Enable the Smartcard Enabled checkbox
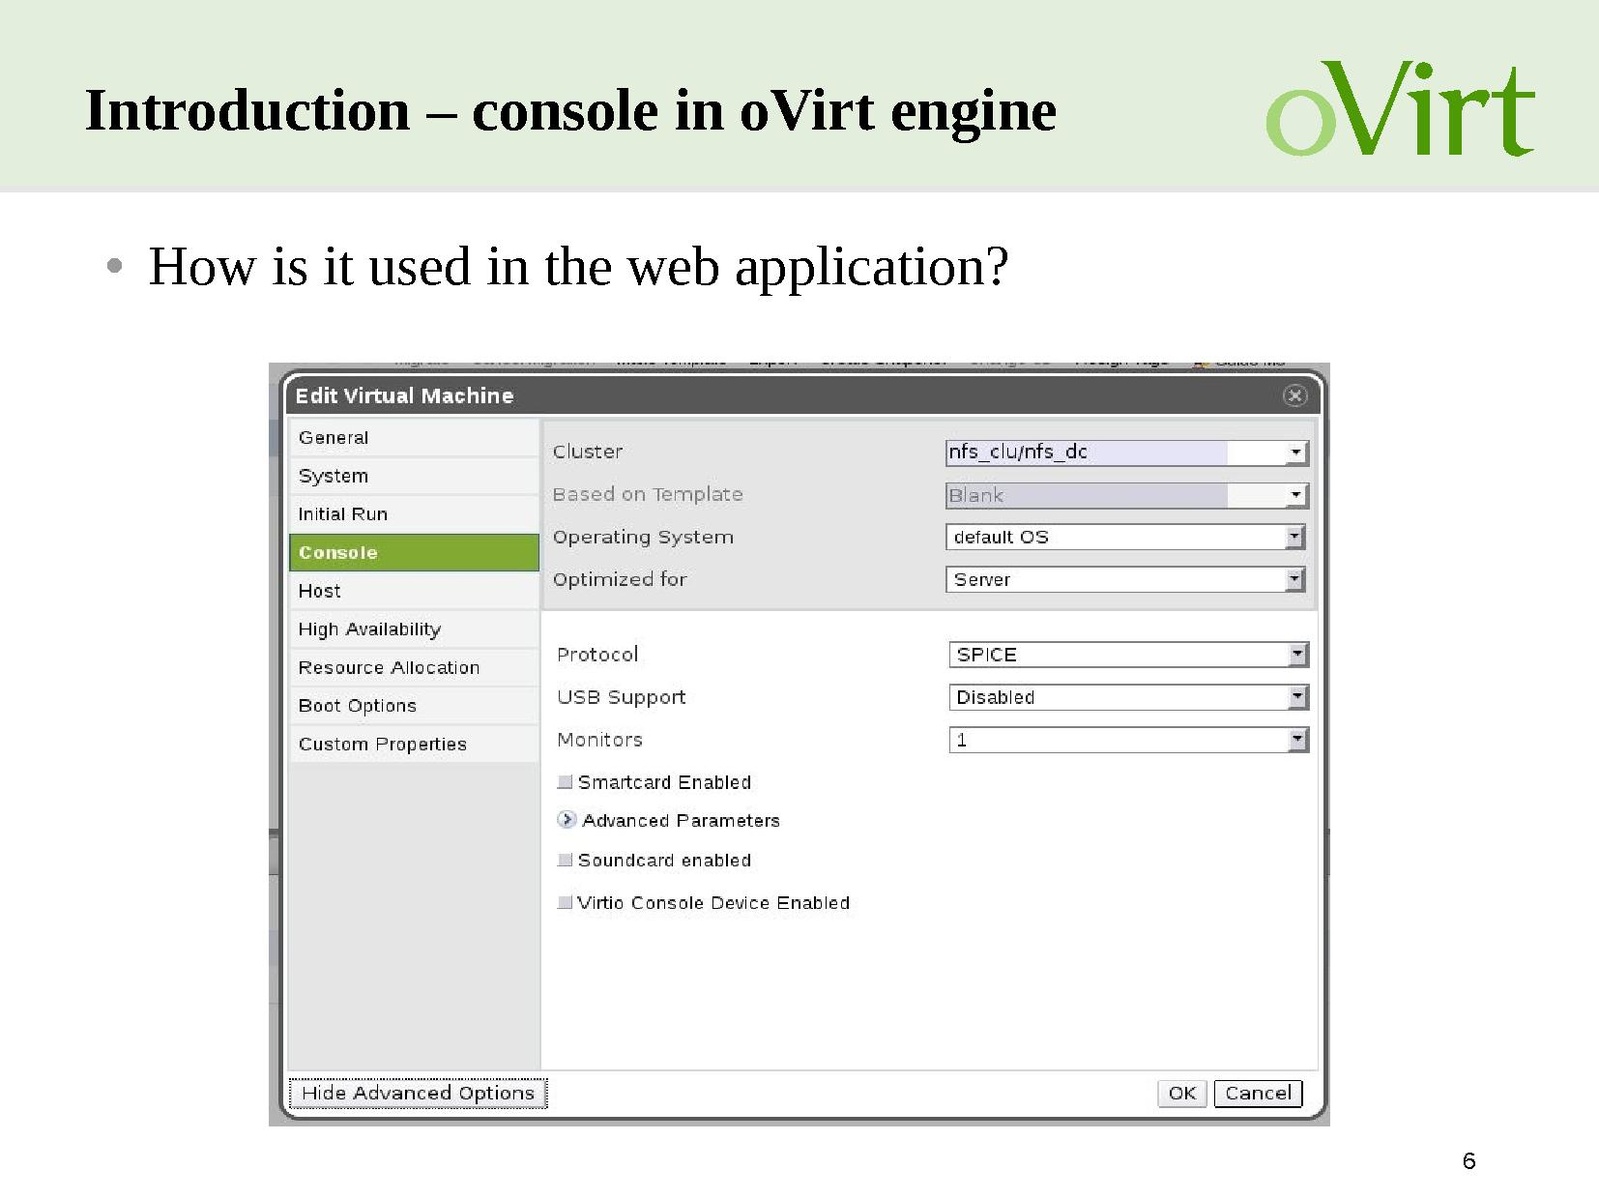Screen dimensions: 1599x1199 point(565,782)
